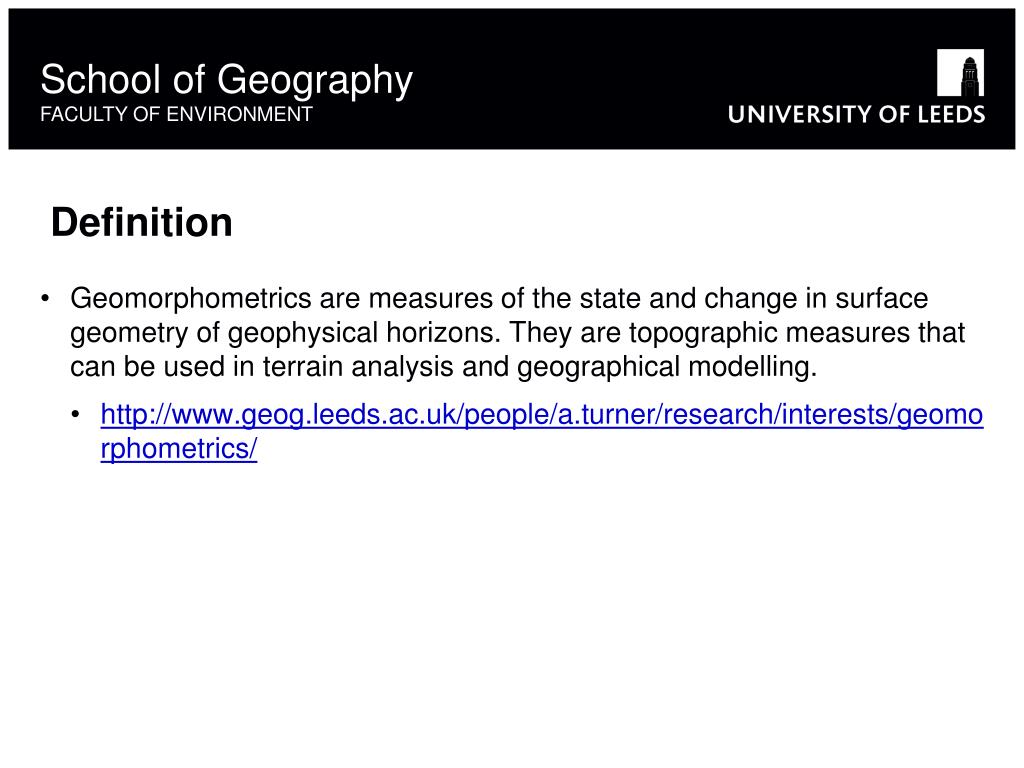
Task: Click the word Geomorphometrics starting the paragraph
Action: [x=191, y=299]
